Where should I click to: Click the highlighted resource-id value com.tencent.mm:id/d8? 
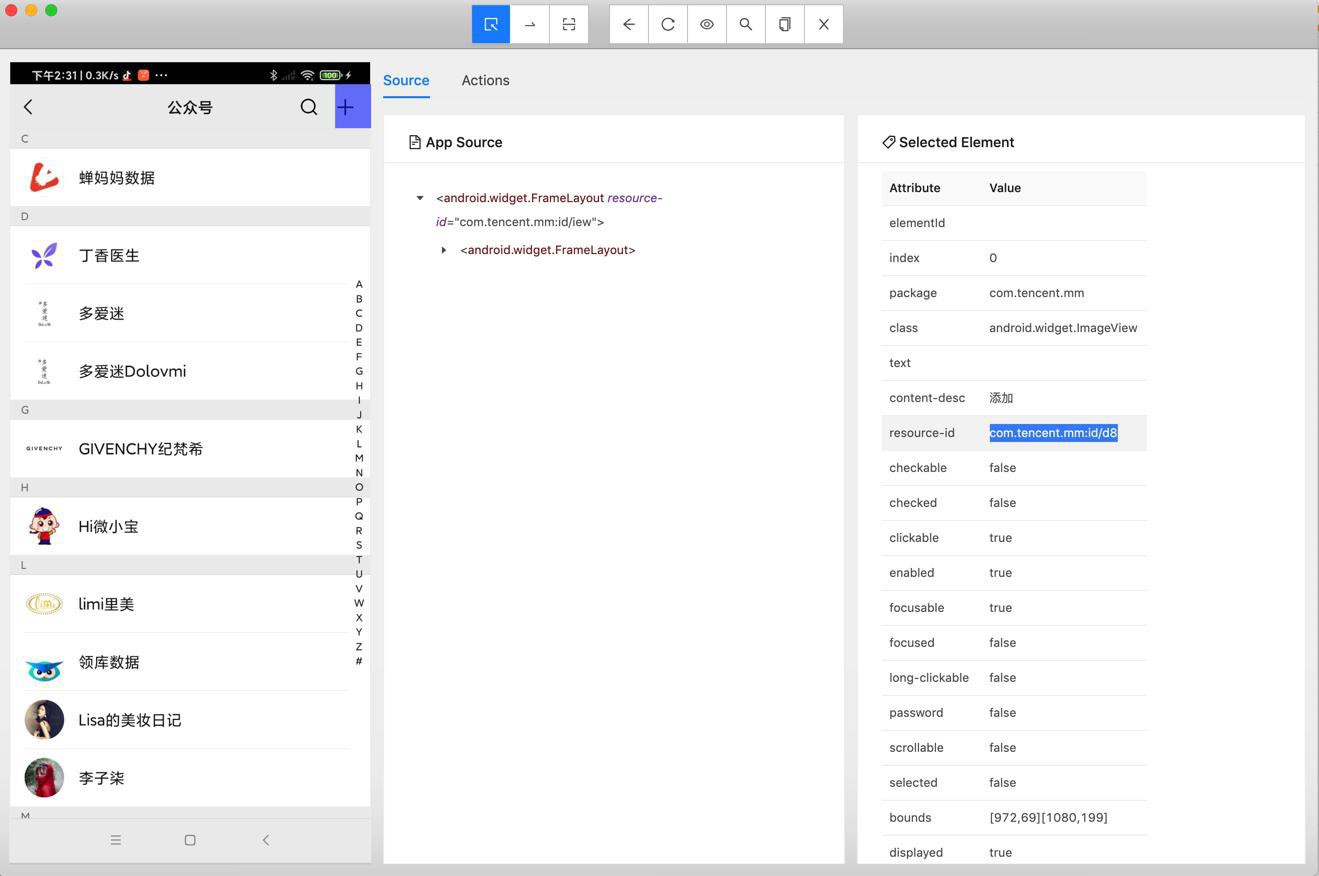(x=1053, y=433)
